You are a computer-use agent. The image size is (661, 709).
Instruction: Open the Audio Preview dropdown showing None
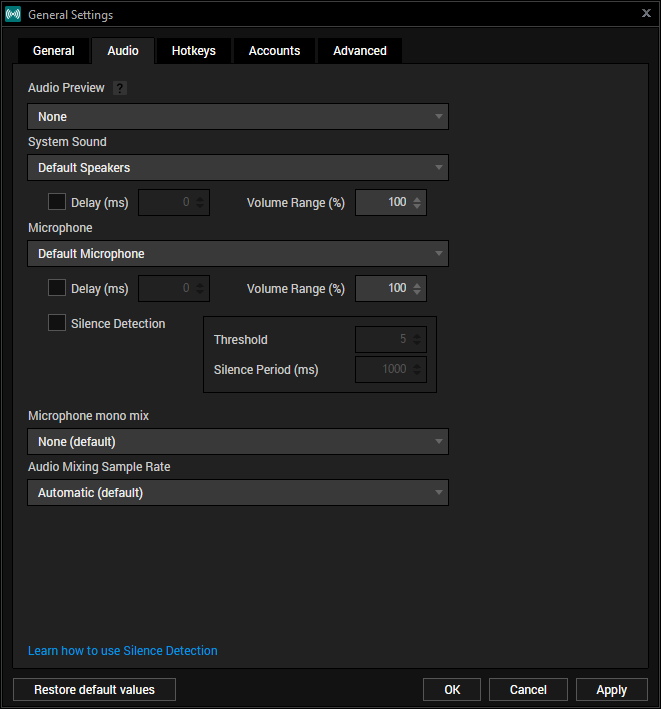pyautogui.click(x=238, y=117)
